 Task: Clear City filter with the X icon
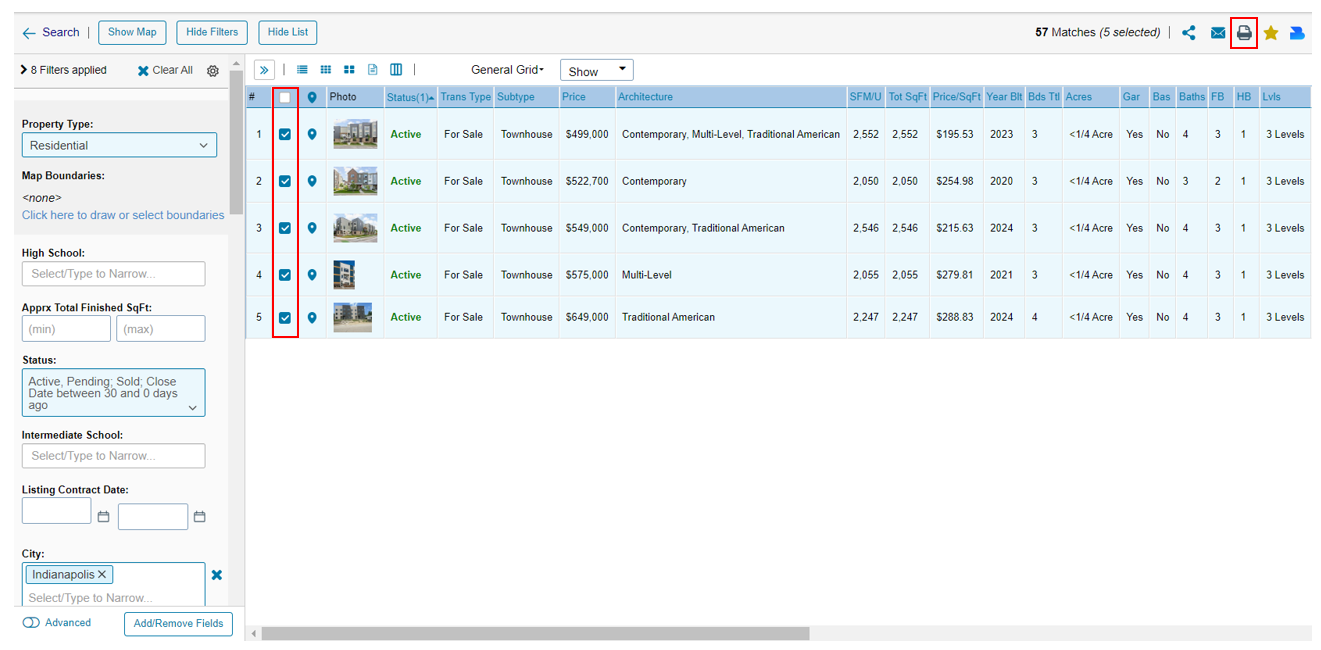tap(217, 575)
